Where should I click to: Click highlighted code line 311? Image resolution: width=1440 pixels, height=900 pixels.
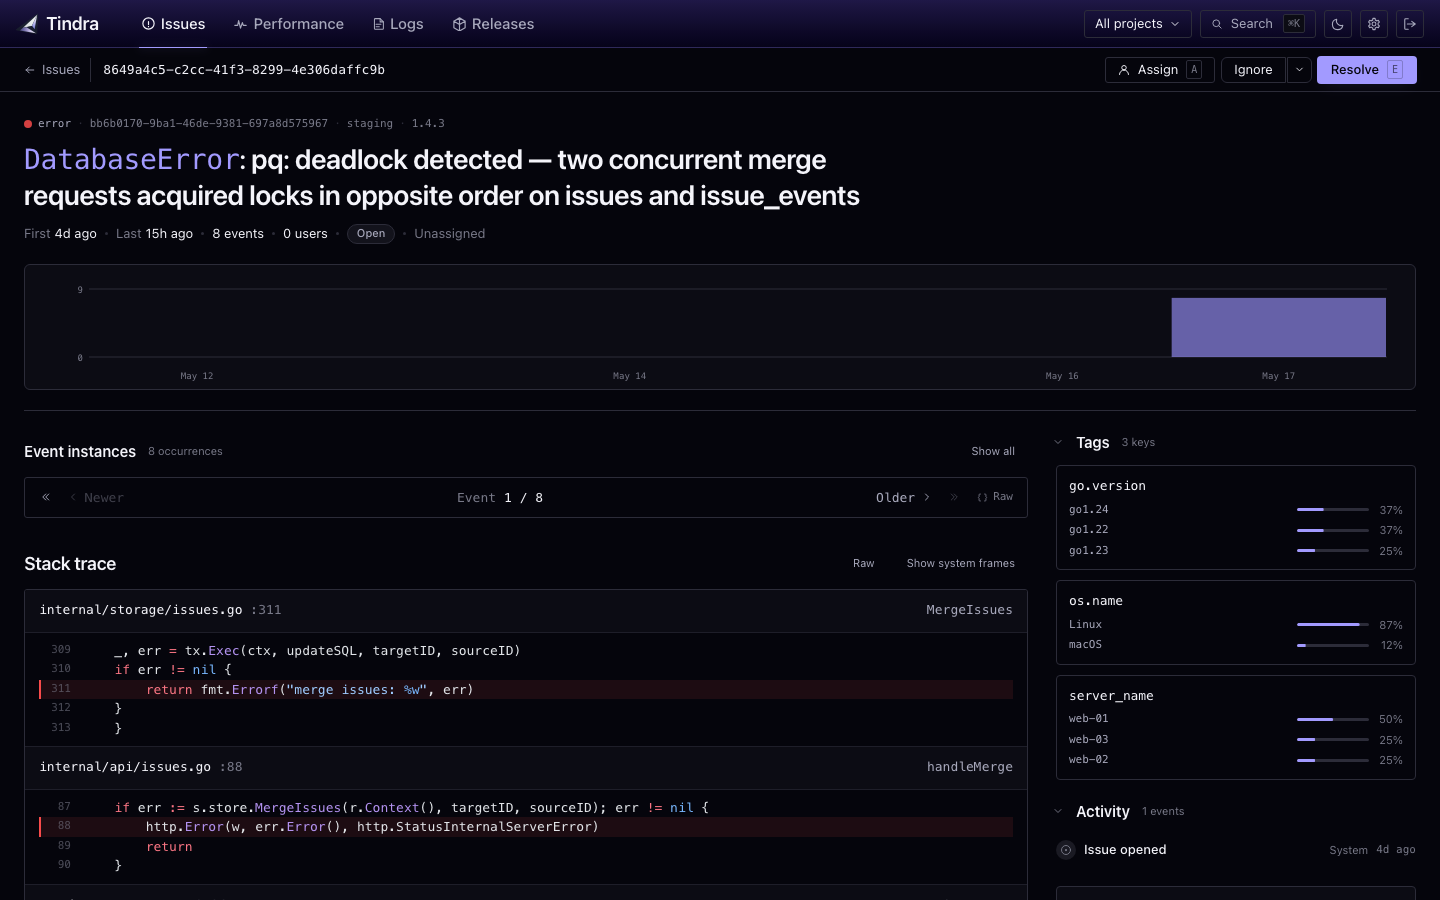526,690
